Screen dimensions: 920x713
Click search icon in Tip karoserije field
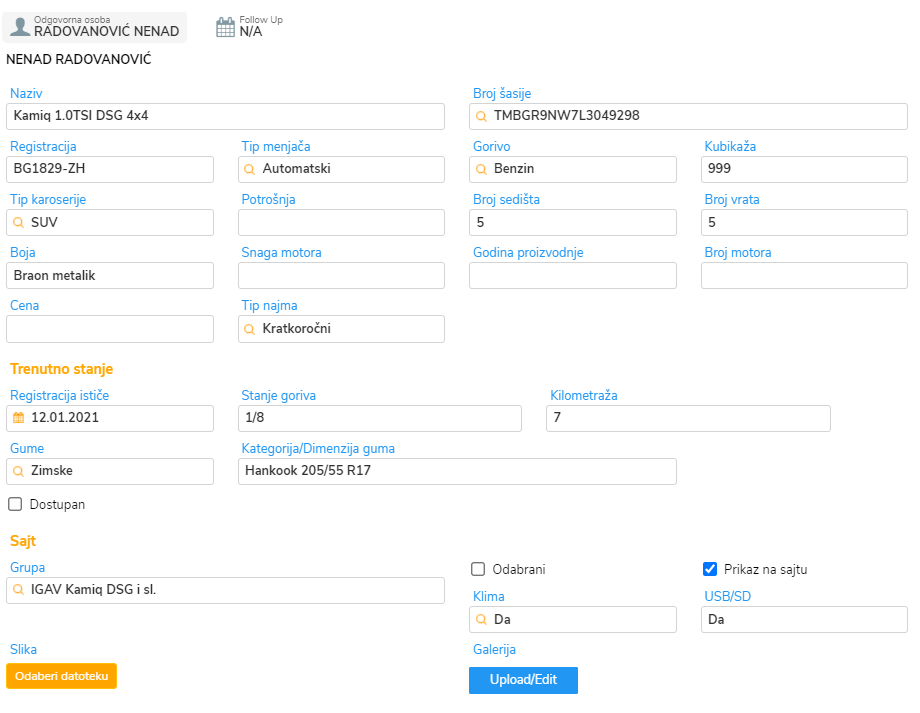point(18,223)
